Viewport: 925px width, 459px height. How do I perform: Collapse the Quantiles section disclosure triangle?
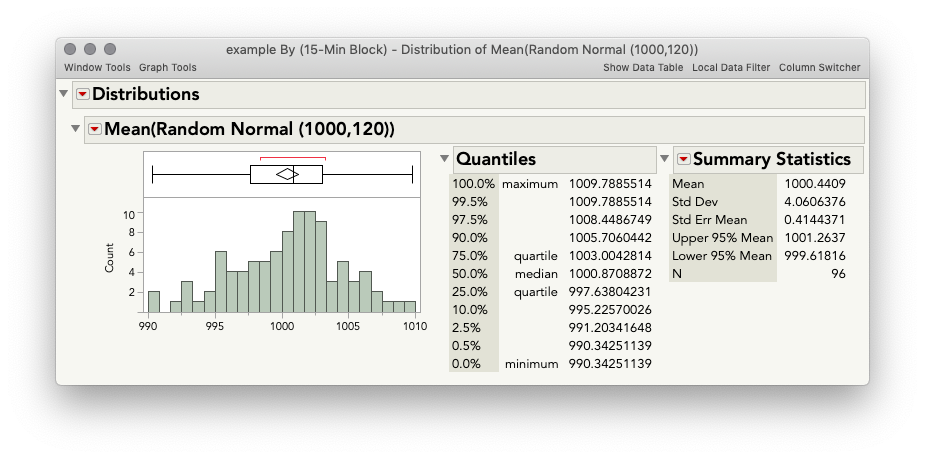click(445, 159)
